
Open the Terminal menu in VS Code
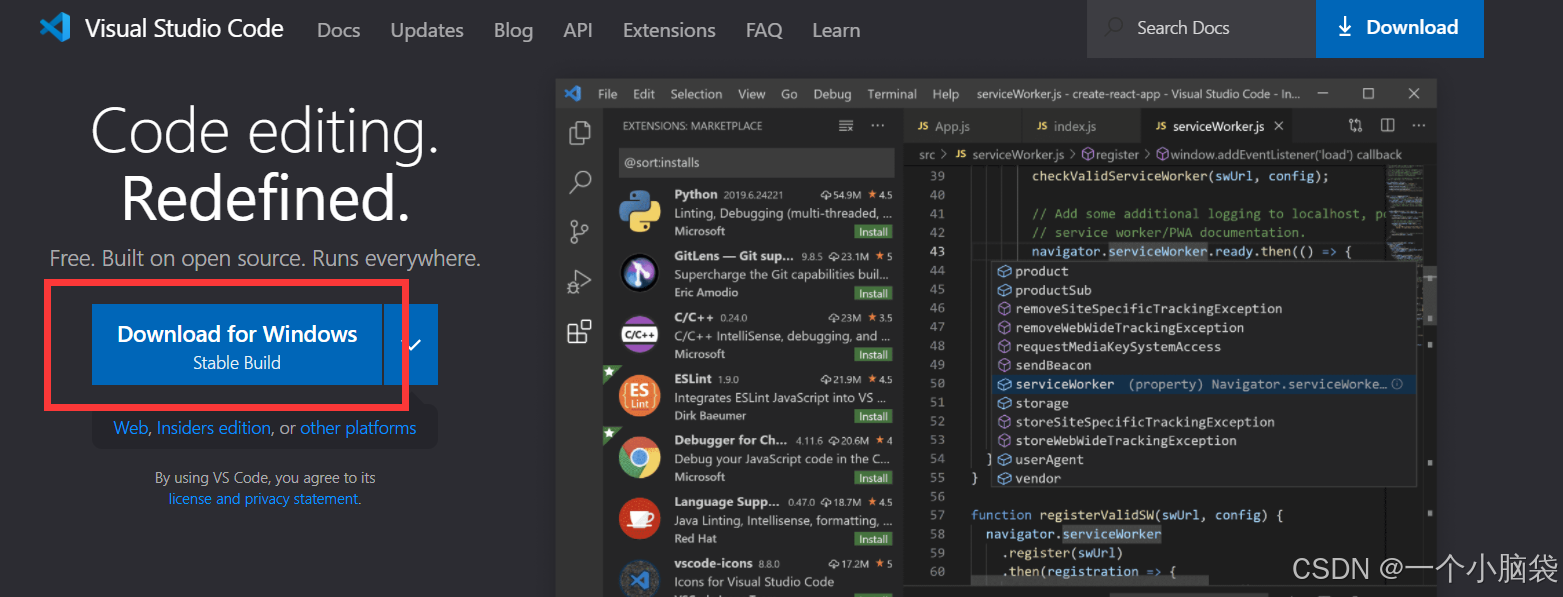pos(891,94)
